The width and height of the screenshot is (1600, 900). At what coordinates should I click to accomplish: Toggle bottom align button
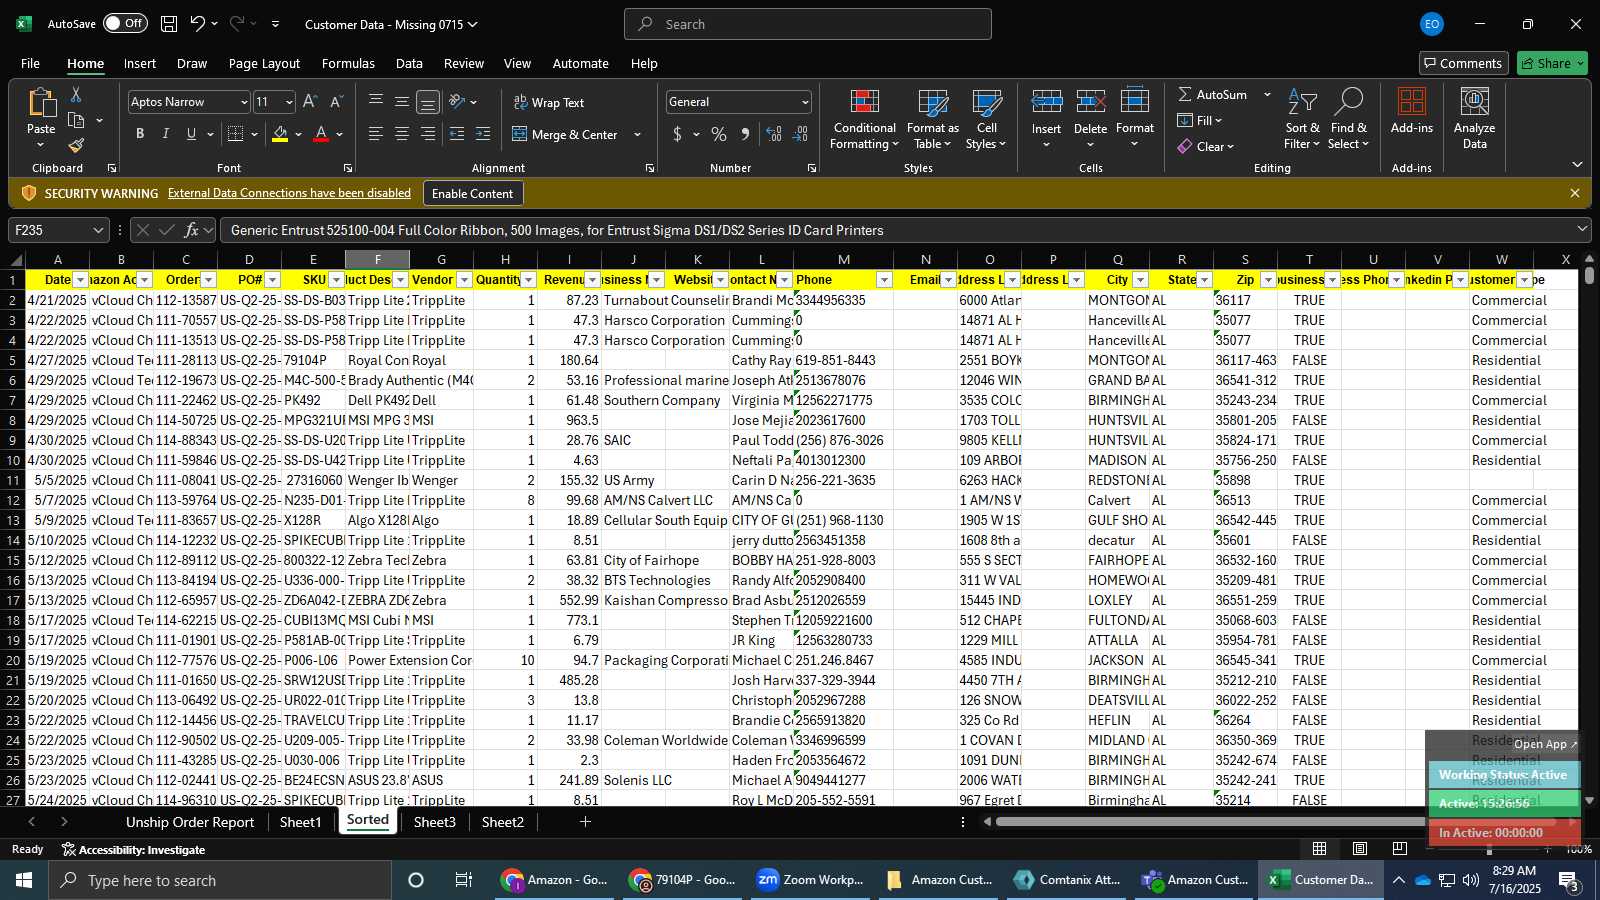pos(428,102)
